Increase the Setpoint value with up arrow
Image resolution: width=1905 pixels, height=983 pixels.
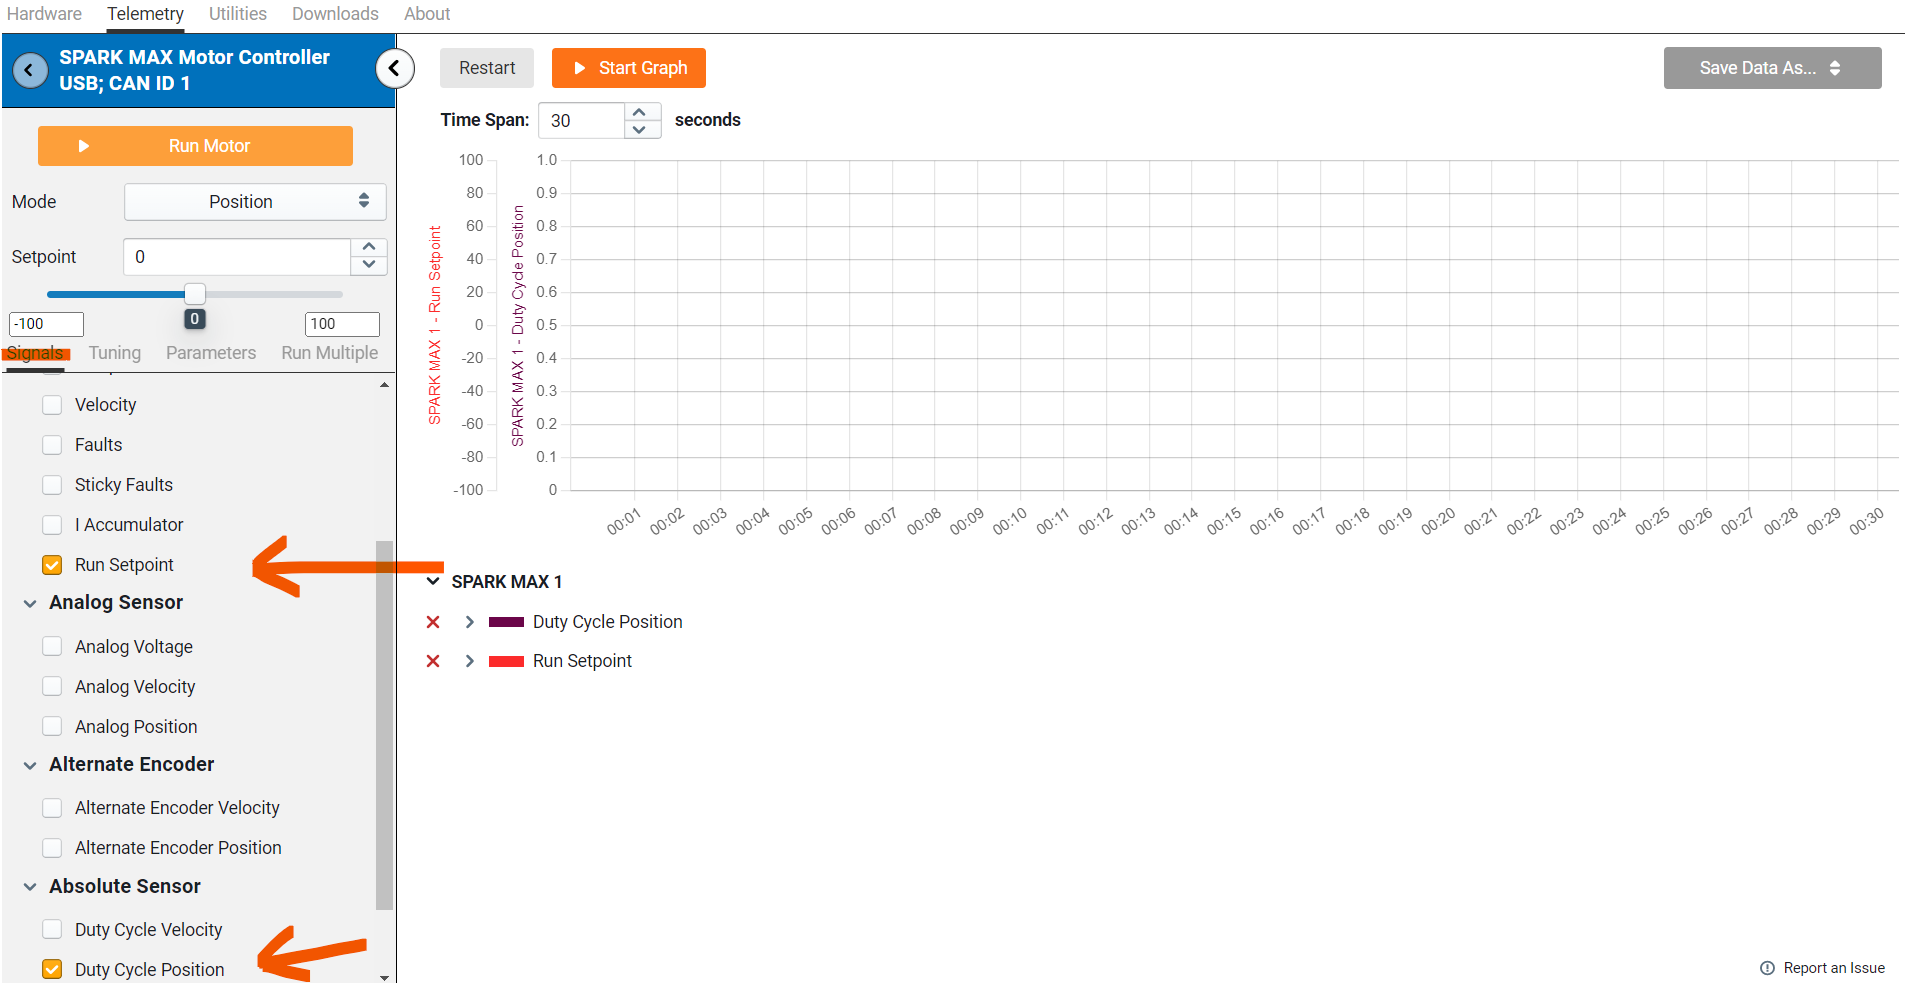[369, 247]
